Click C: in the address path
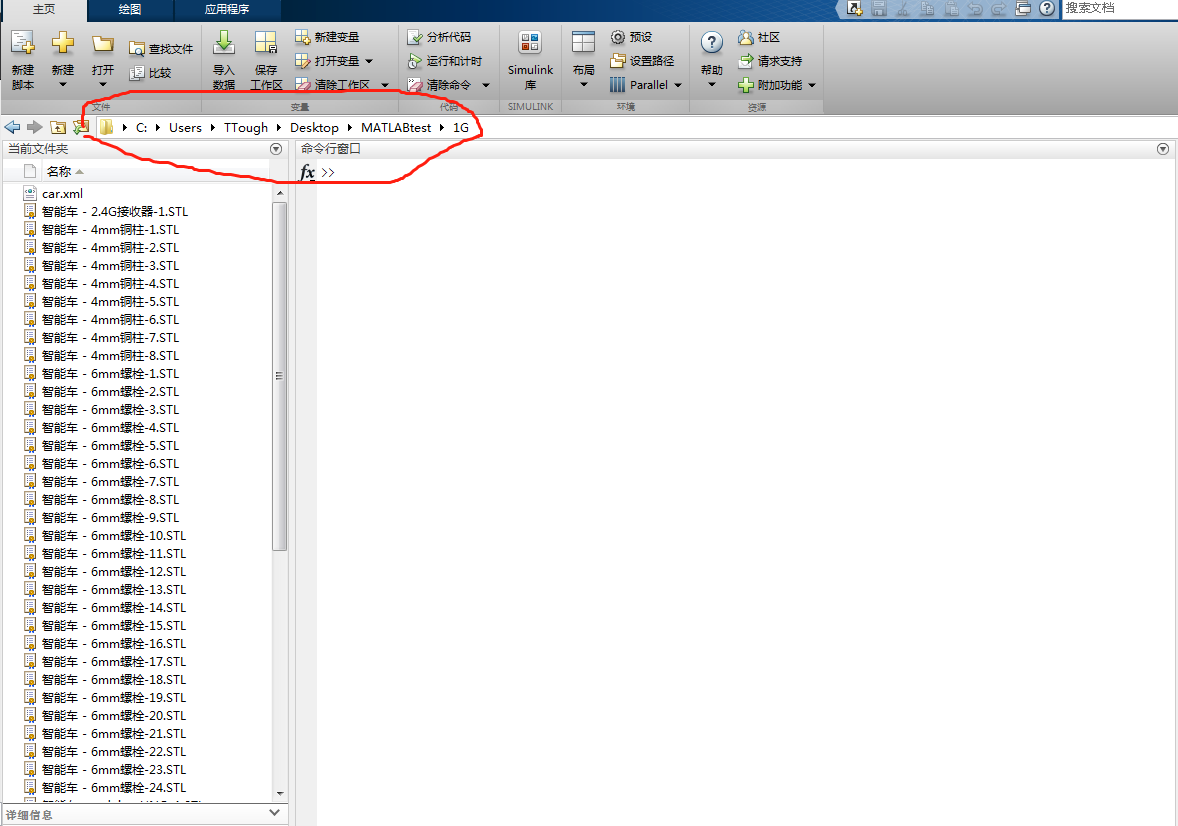The width and height of the screenshot is (1178, 826). coord(141,128)
